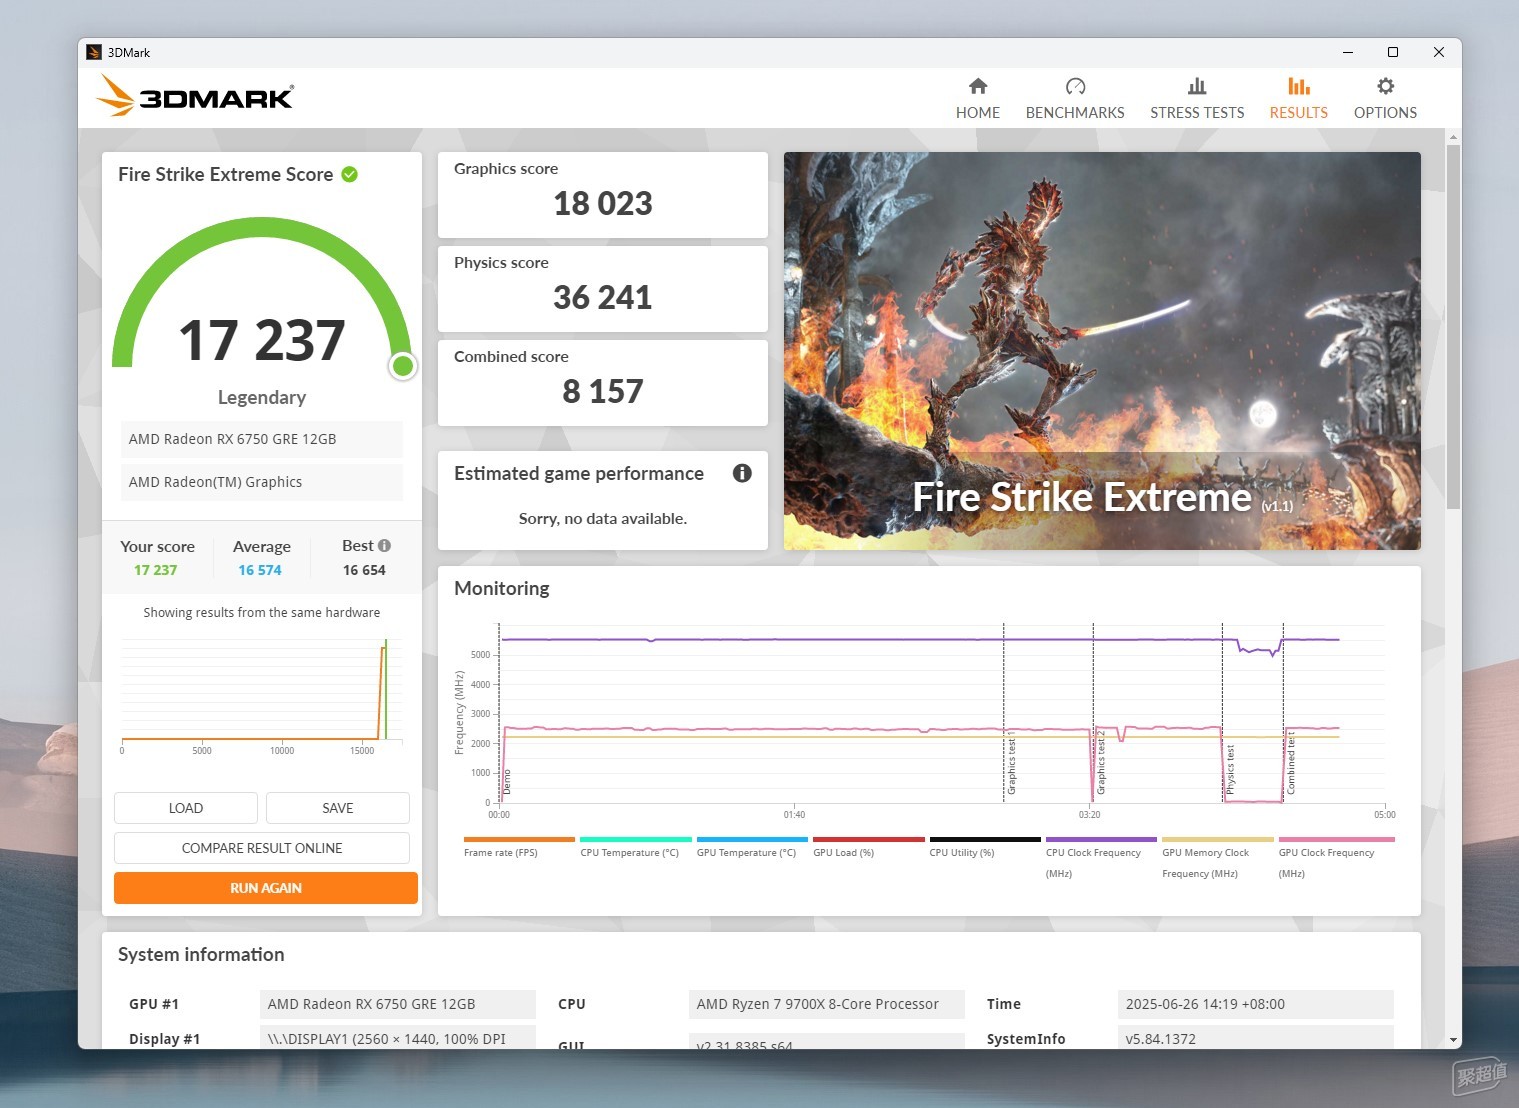The image size is (1519, 1108).
Task: Click the 3DMark title bar app icon
Action: [x=94, y=52]
